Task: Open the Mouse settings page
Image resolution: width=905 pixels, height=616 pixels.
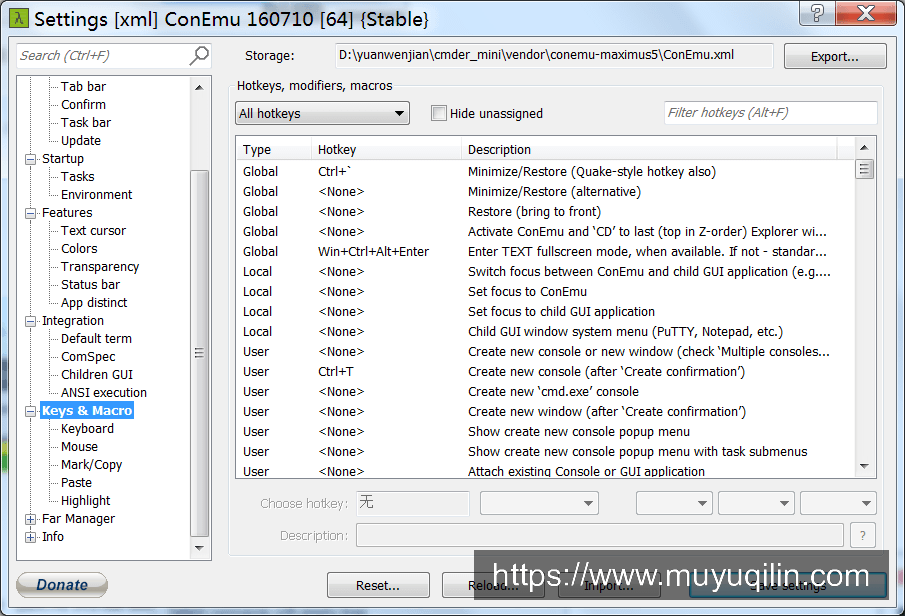Action: (79, 447)
